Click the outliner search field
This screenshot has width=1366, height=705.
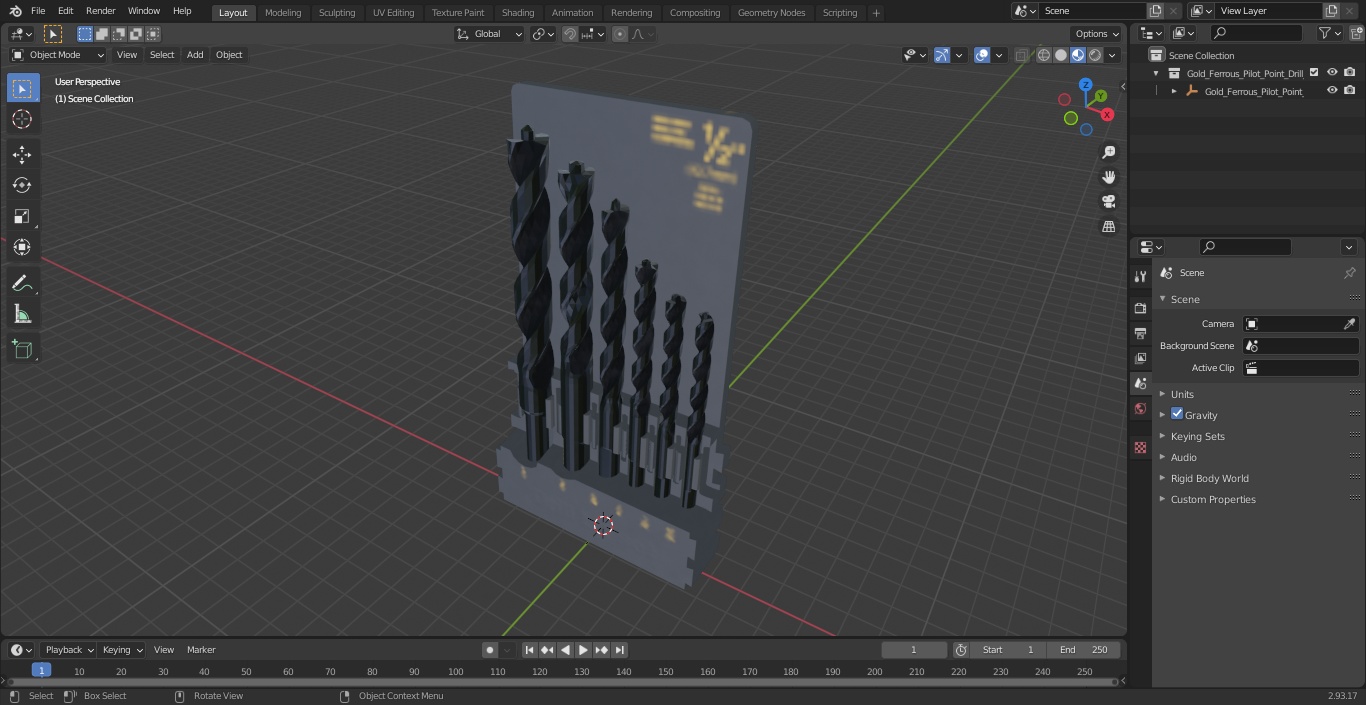point(1256,33)
